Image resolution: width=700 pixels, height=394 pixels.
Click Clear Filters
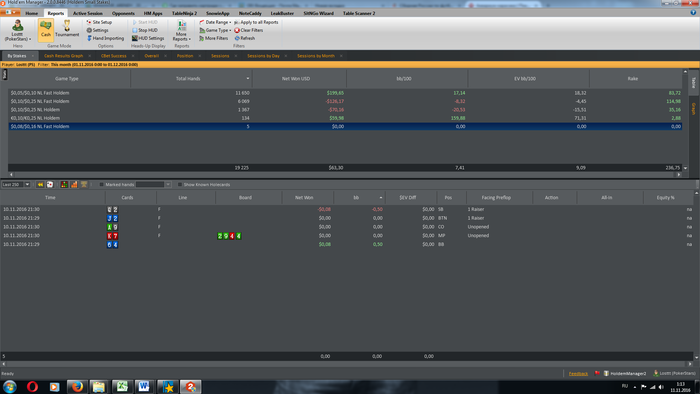[249, 30]
